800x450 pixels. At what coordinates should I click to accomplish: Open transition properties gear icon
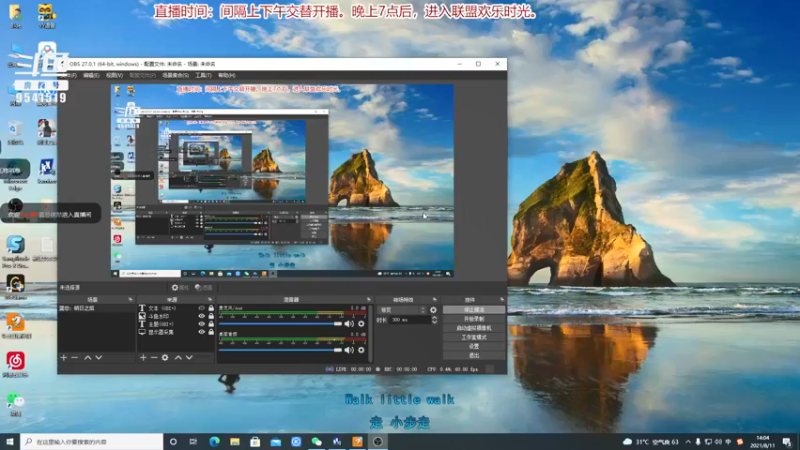coord(433,310)
